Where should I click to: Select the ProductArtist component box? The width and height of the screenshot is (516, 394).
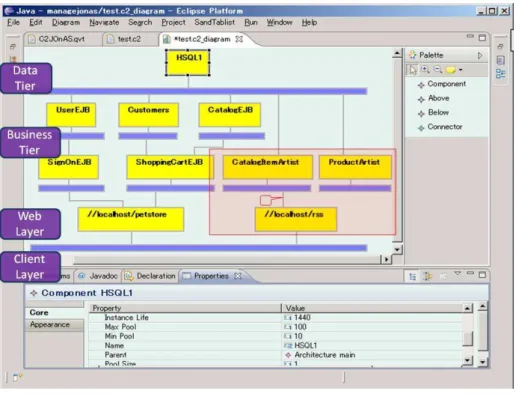coord(355,167)
